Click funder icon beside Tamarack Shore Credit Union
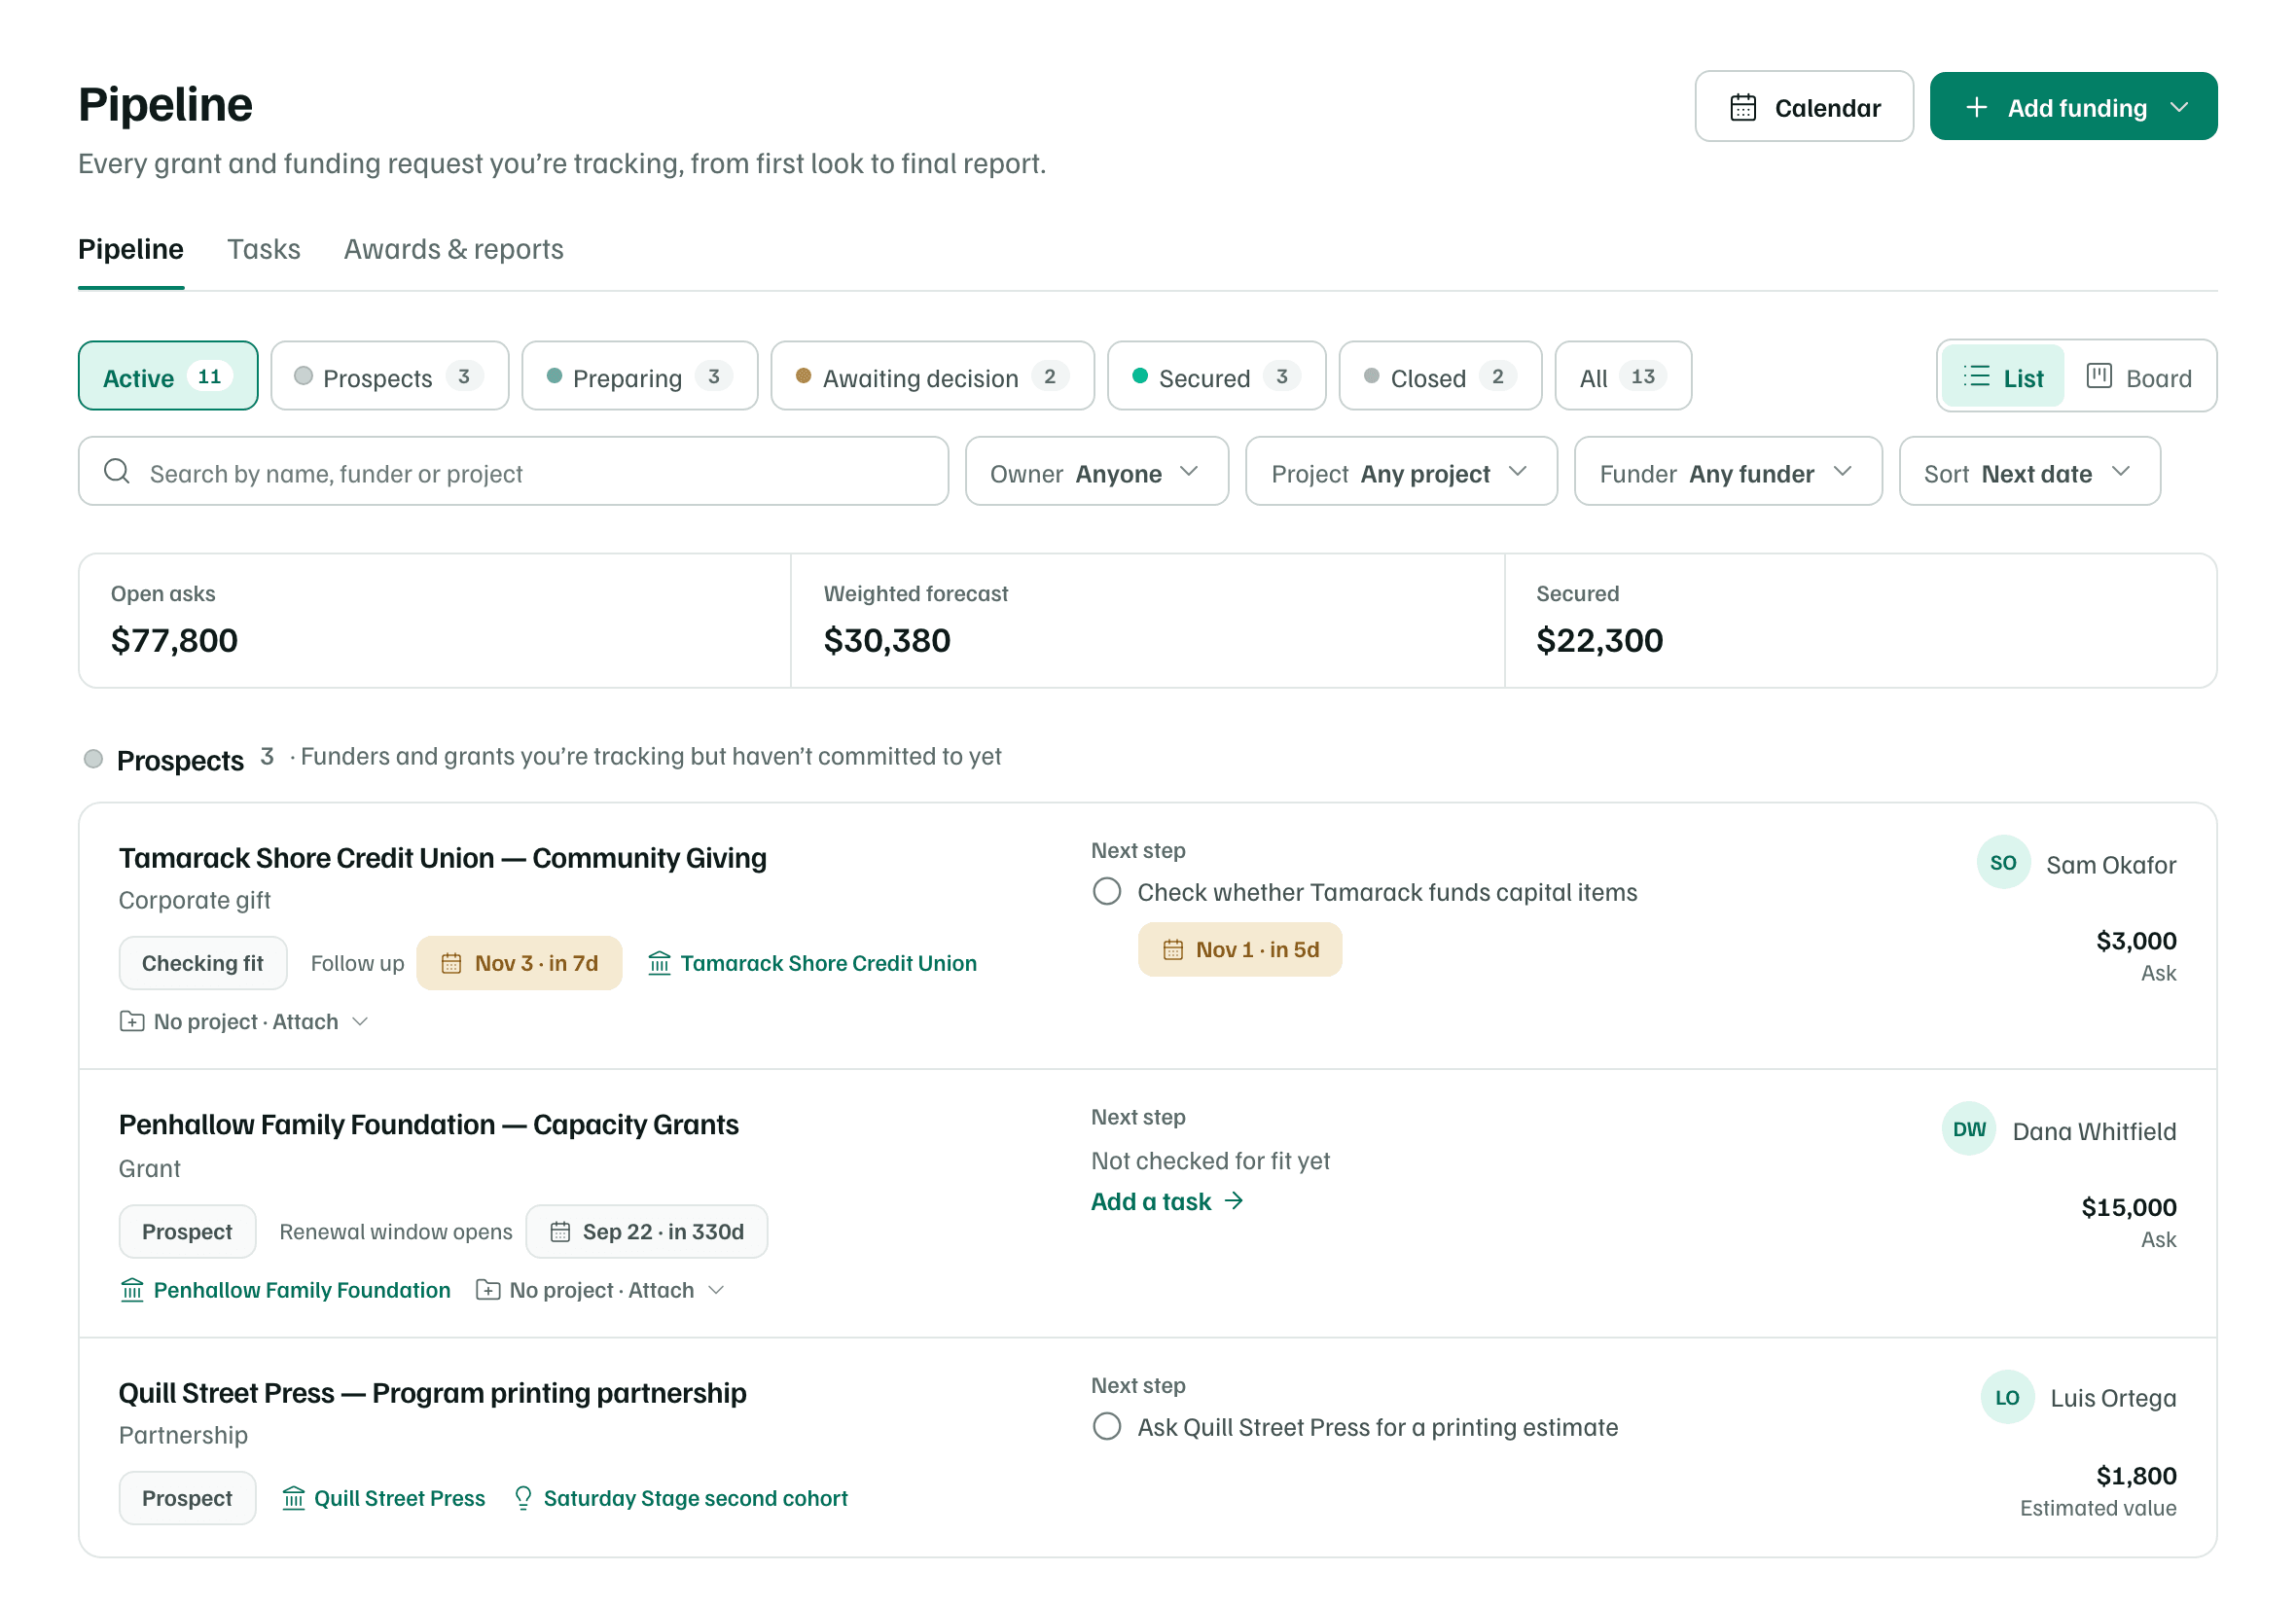The width and height of the screenshot is (2296, 1607). tap(659, 963)
